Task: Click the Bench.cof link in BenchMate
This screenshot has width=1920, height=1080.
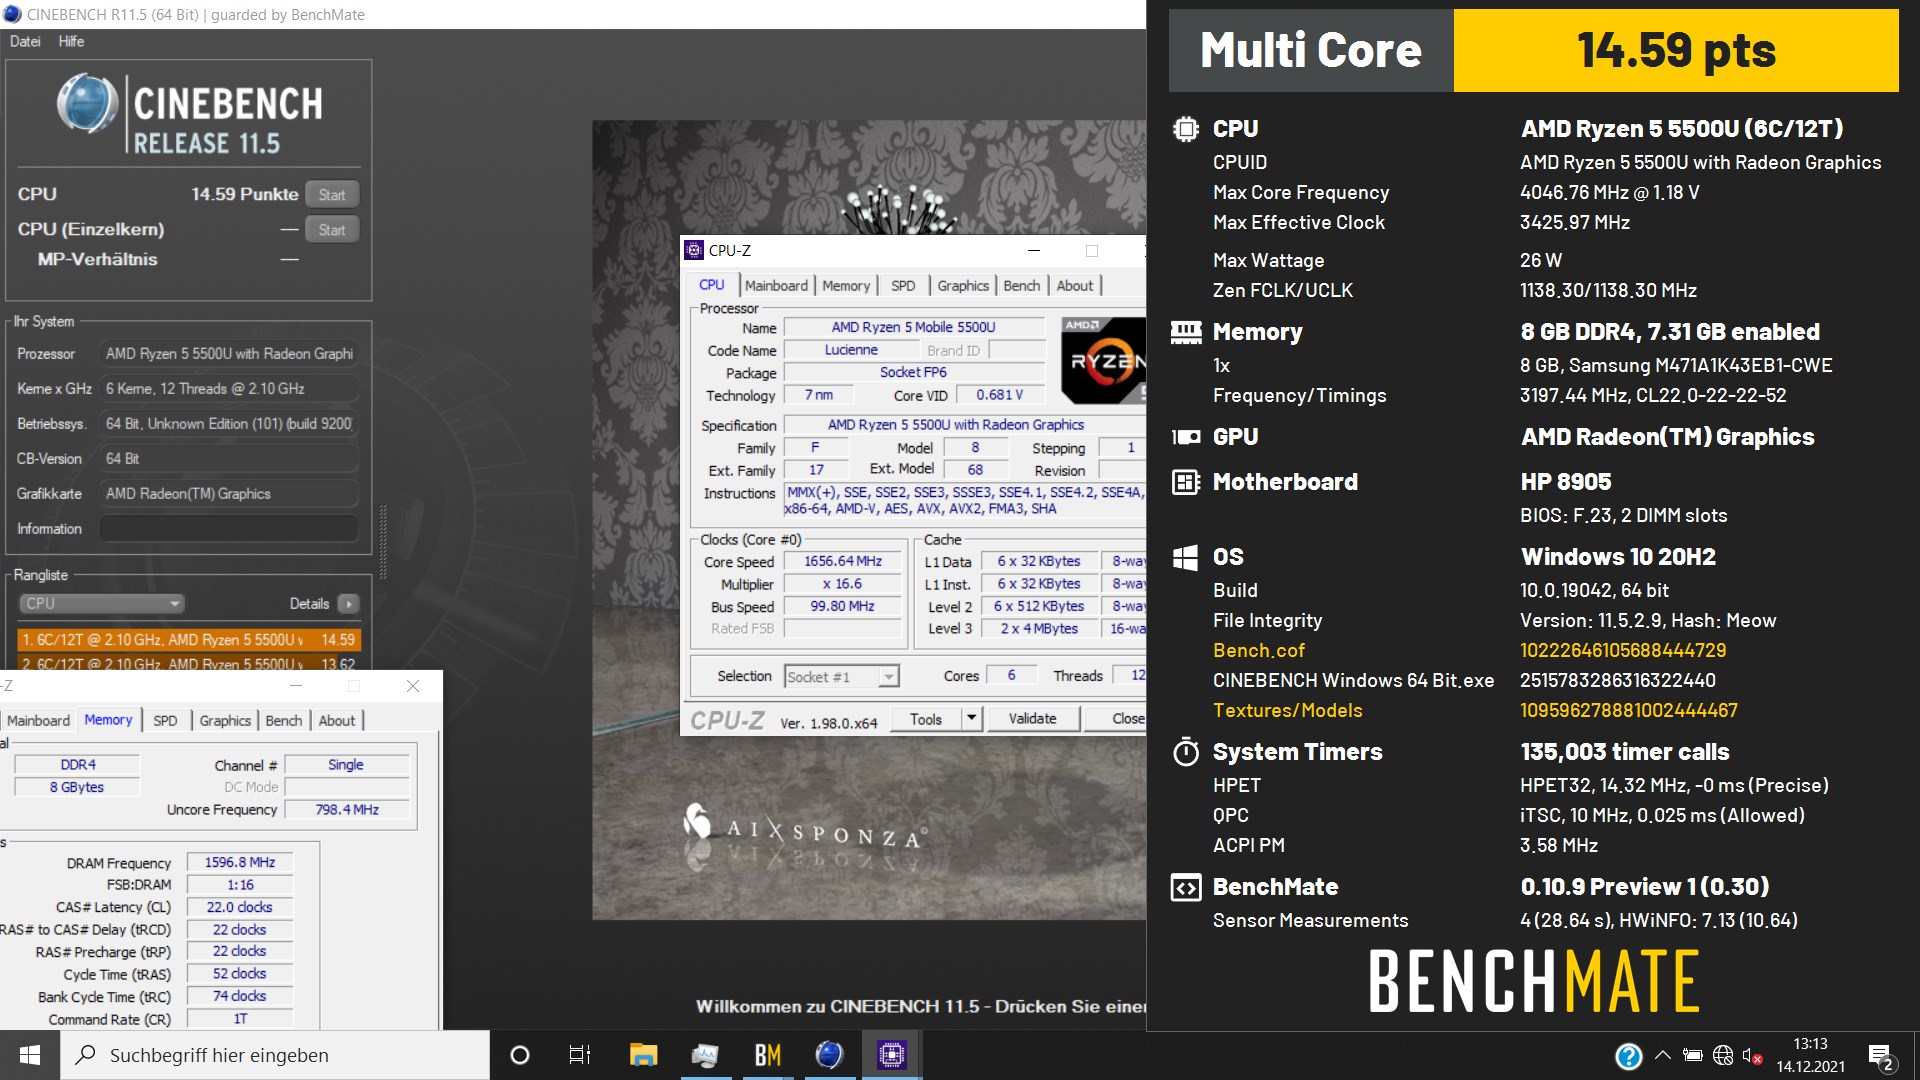Action: point(1258,651)
